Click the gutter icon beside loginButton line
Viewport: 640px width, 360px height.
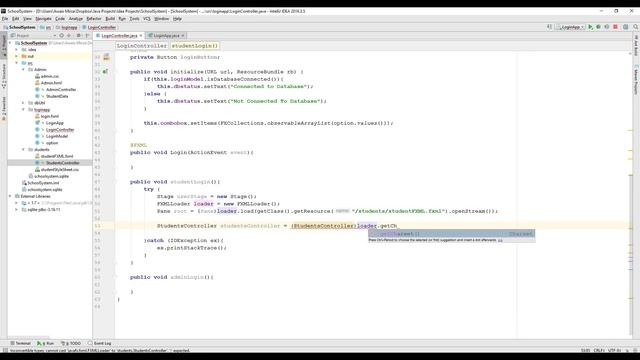(106, 57)
